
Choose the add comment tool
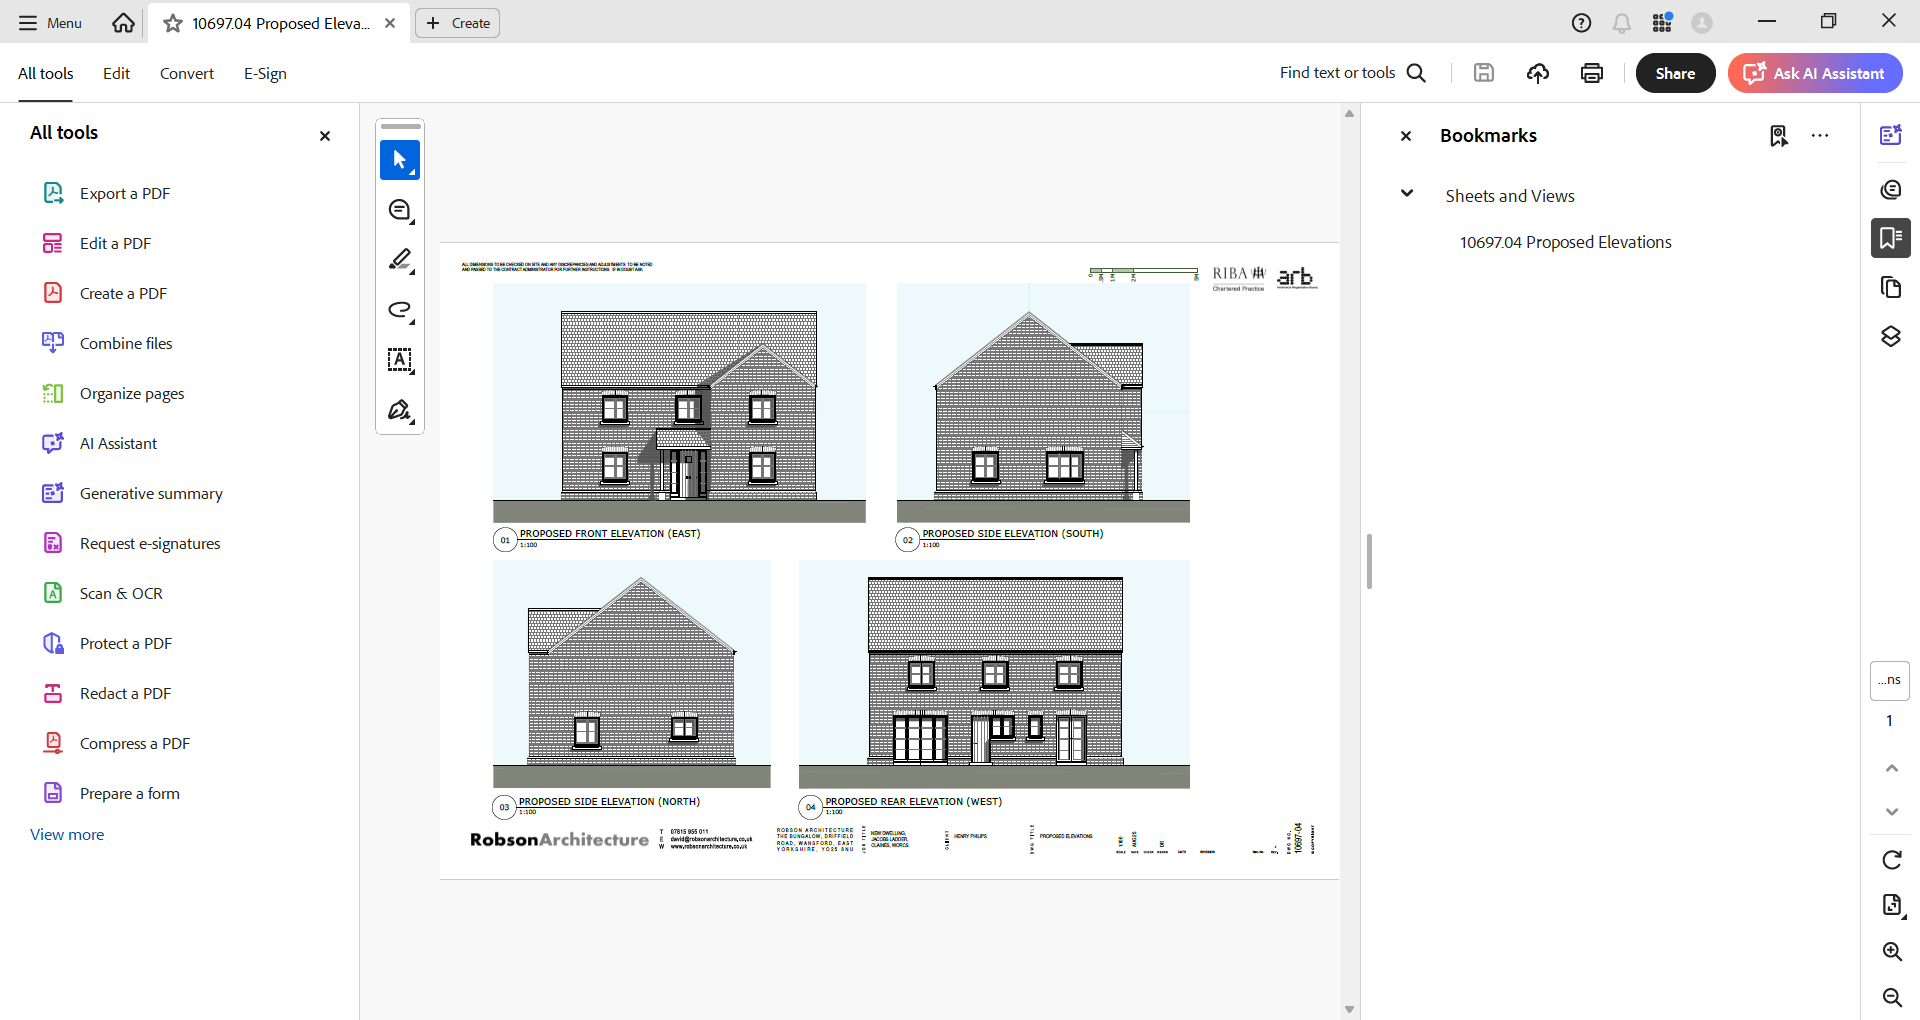[400, 210]
